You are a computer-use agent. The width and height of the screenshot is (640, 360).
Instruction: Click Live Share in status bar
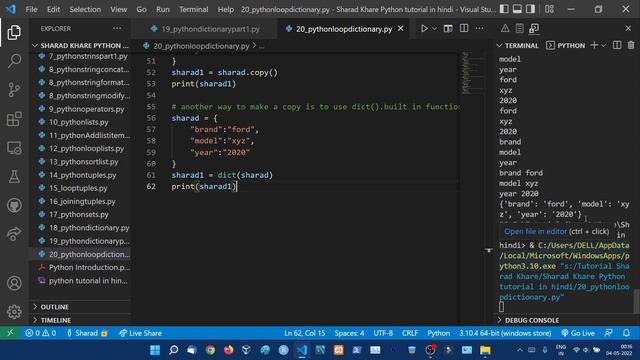140,333
